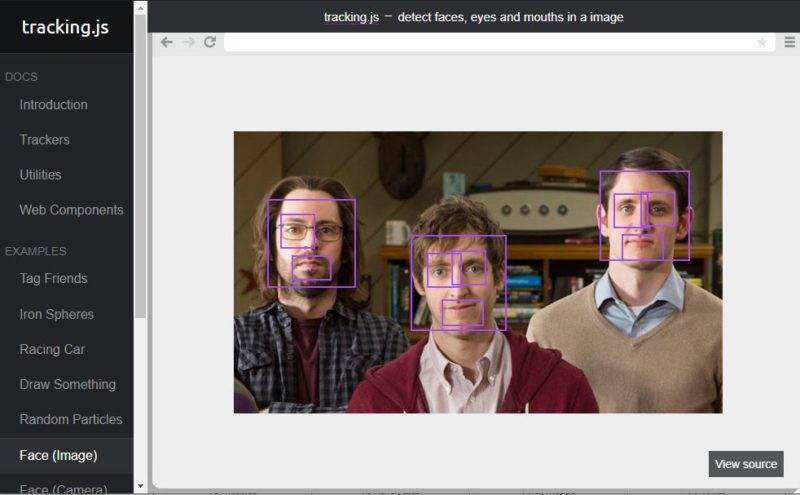Open the Web Components page
Image resolution: width=800 pixels, height=495 pixels.
[x=71, y=210]
